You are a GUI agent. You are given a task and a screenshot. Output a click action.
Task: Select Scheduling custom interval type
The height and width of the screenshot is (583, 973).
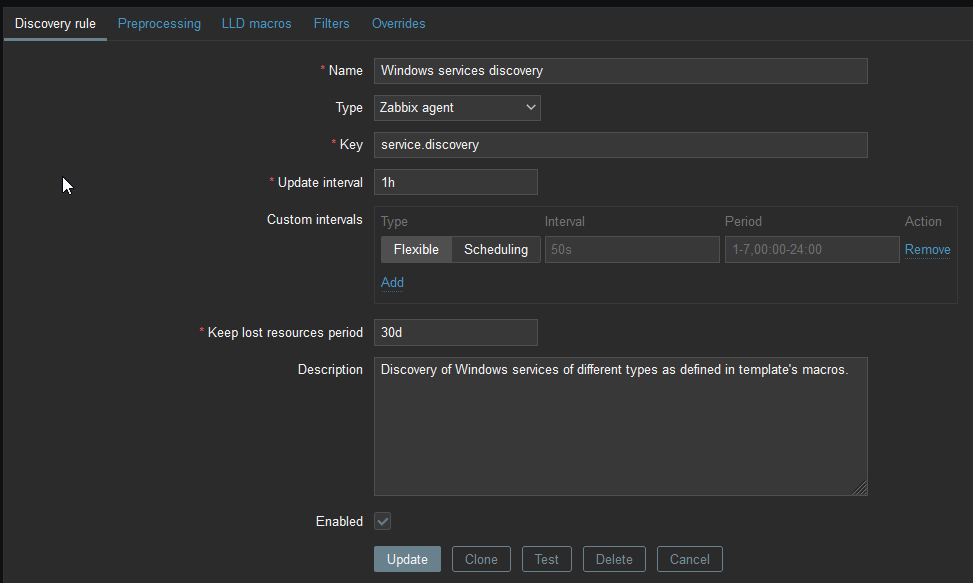tap(496, 250)
